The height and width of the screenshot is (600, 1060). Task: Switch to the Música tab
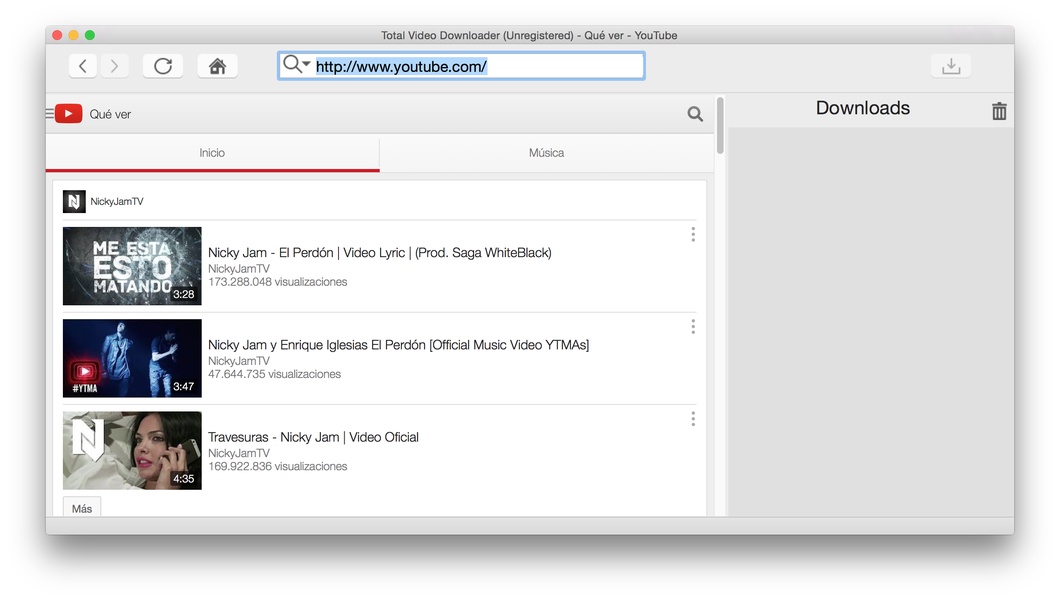(x=546, y=153)
